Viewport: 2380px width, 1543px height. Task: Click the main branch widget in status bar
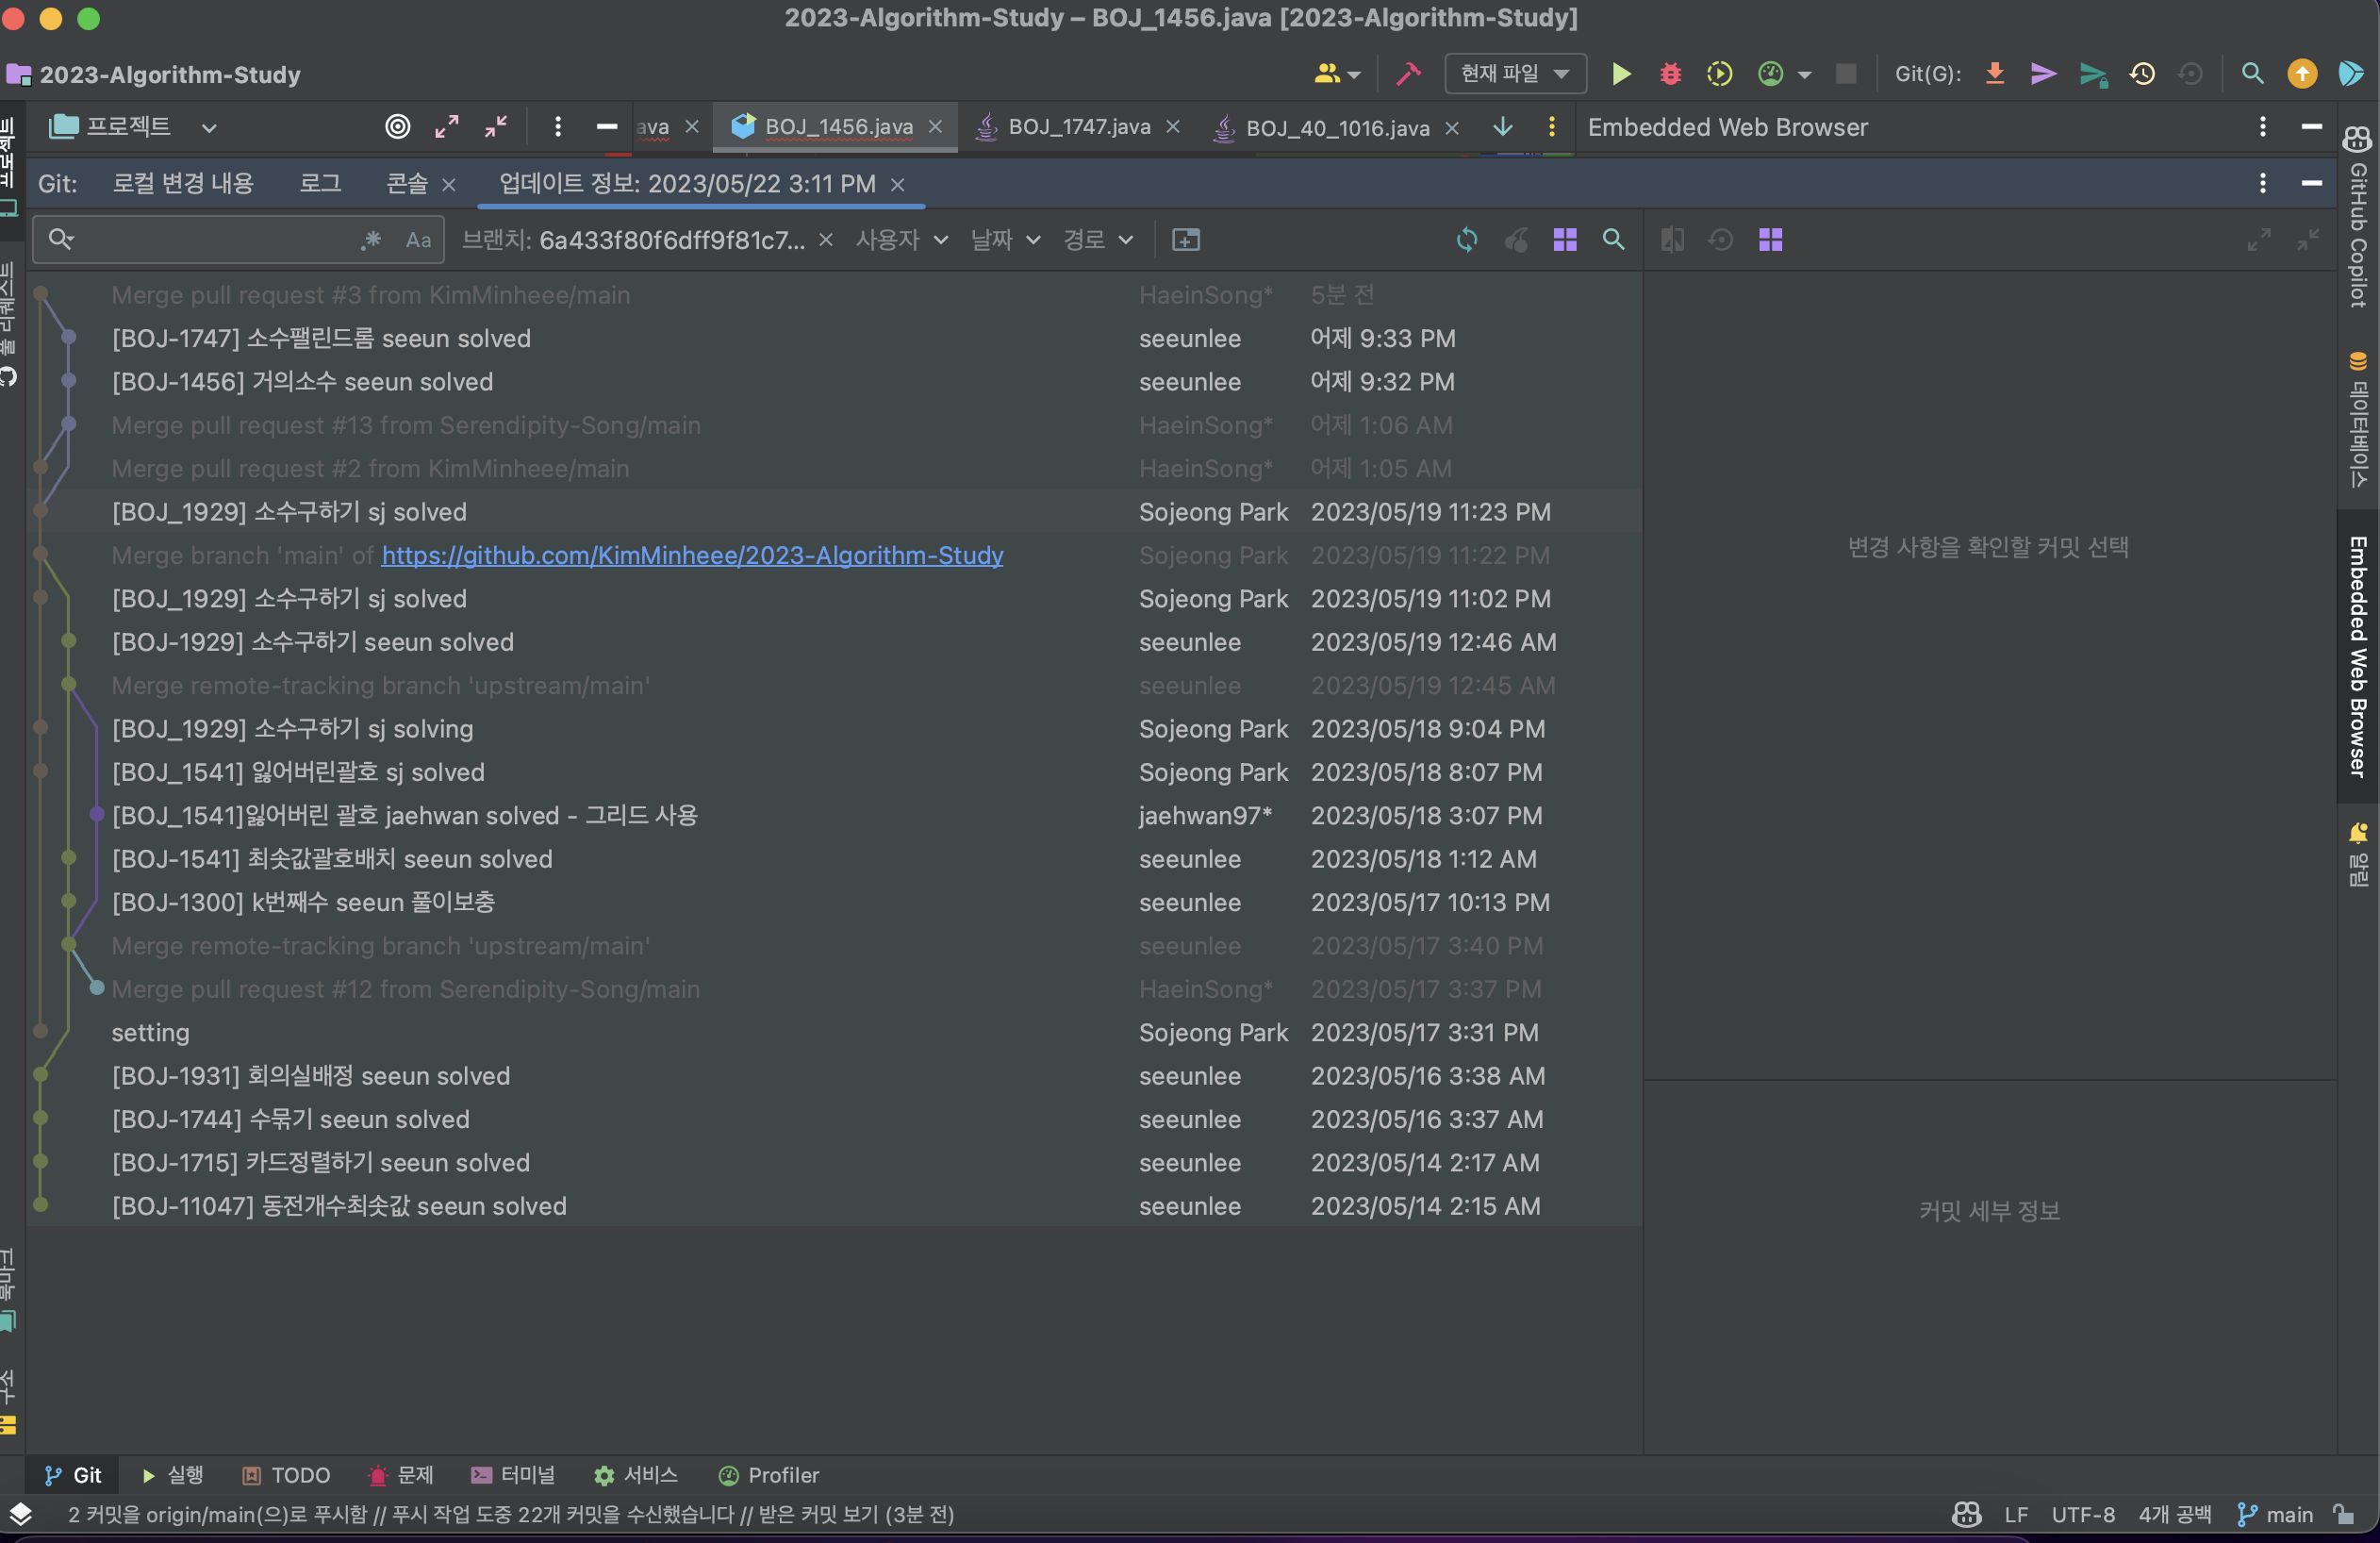point(2275,1514)
